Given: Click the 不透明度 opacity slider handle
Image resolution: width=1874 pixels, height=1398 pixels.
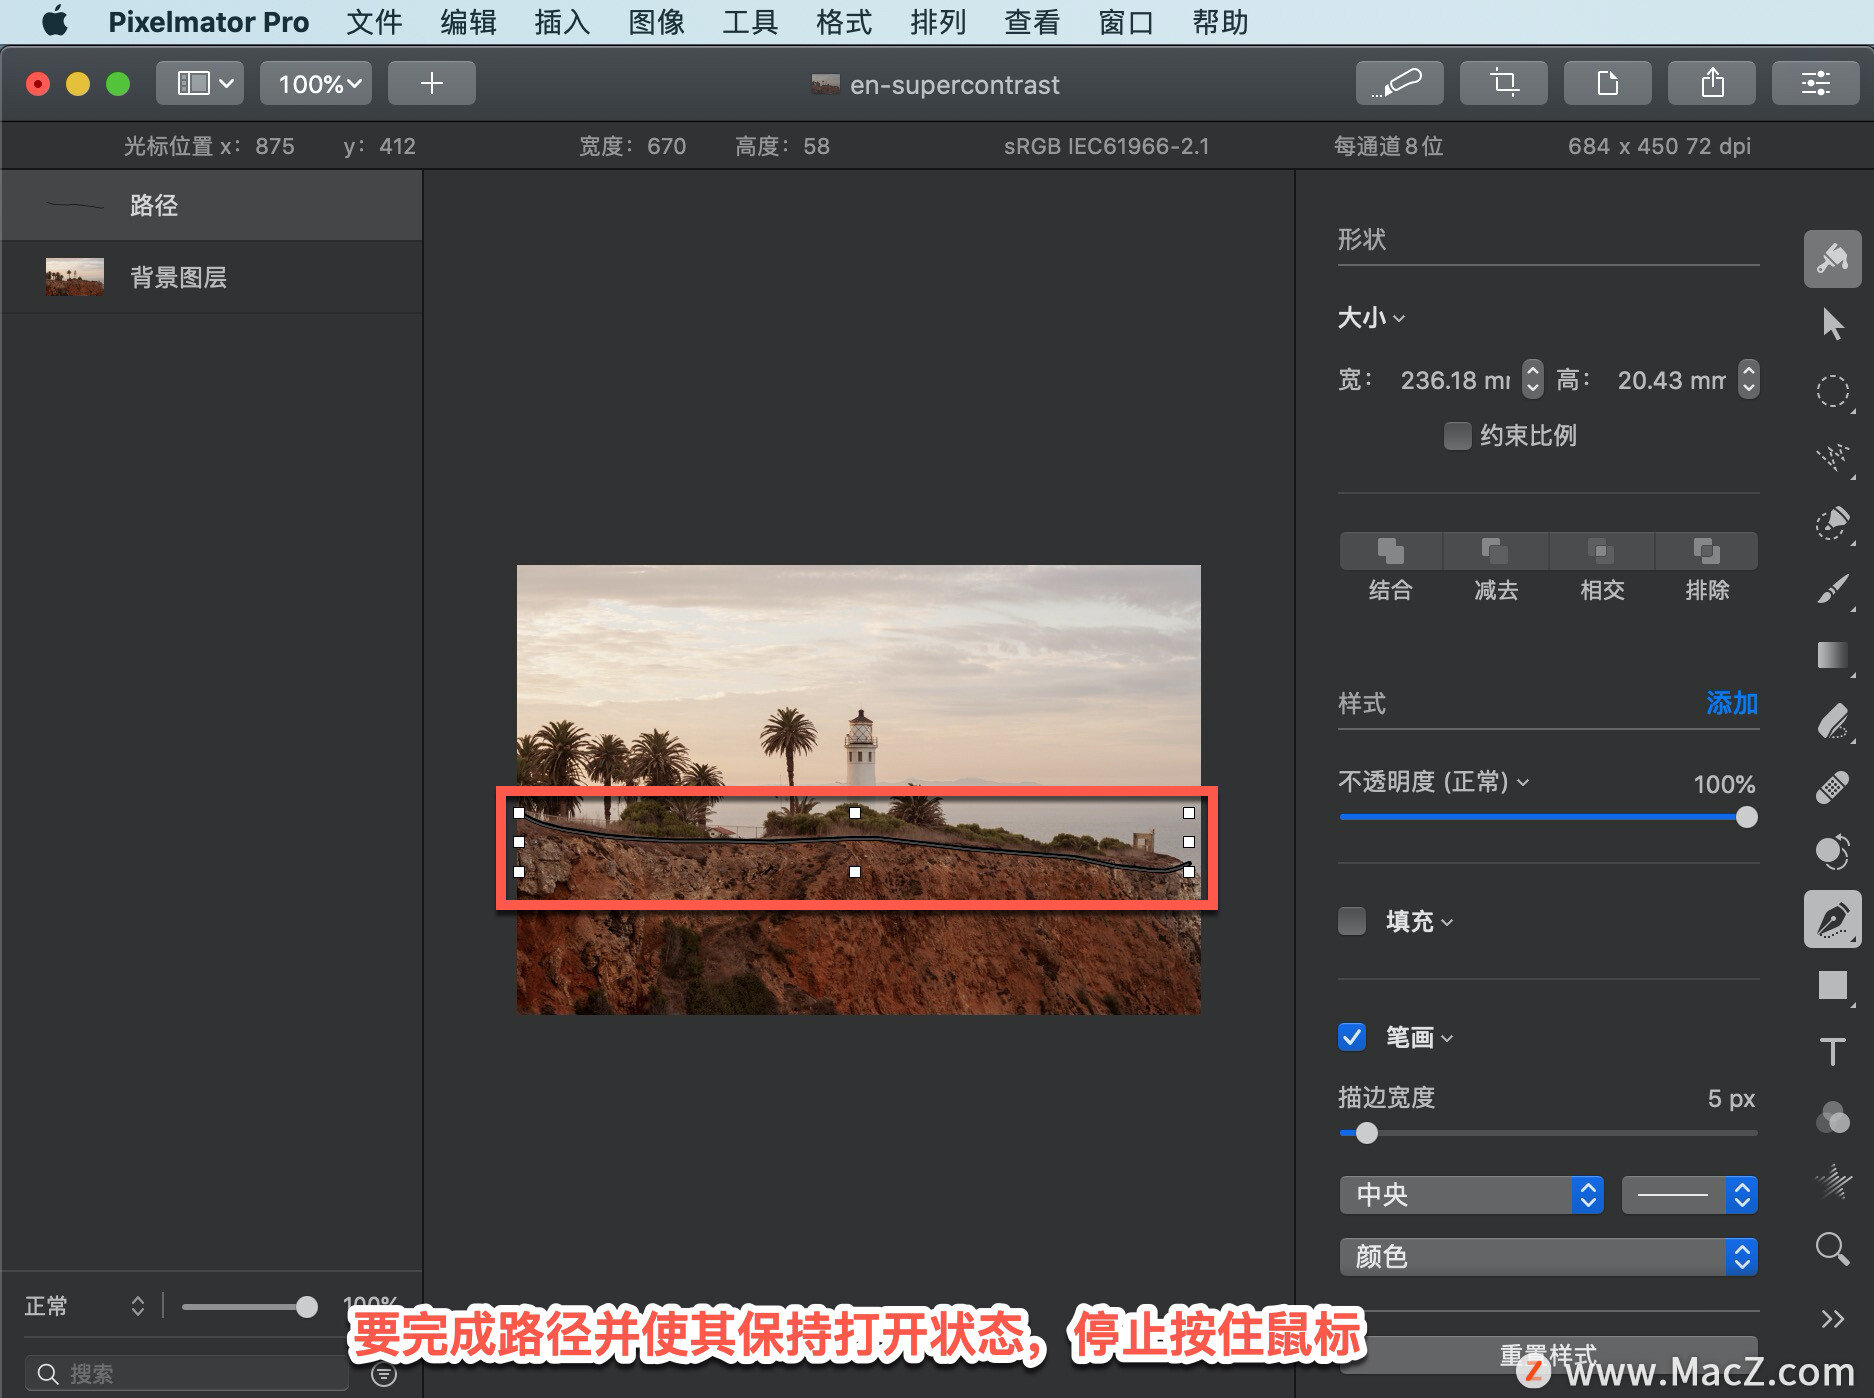Looking at the screenshot, I should pos(1747,817).
